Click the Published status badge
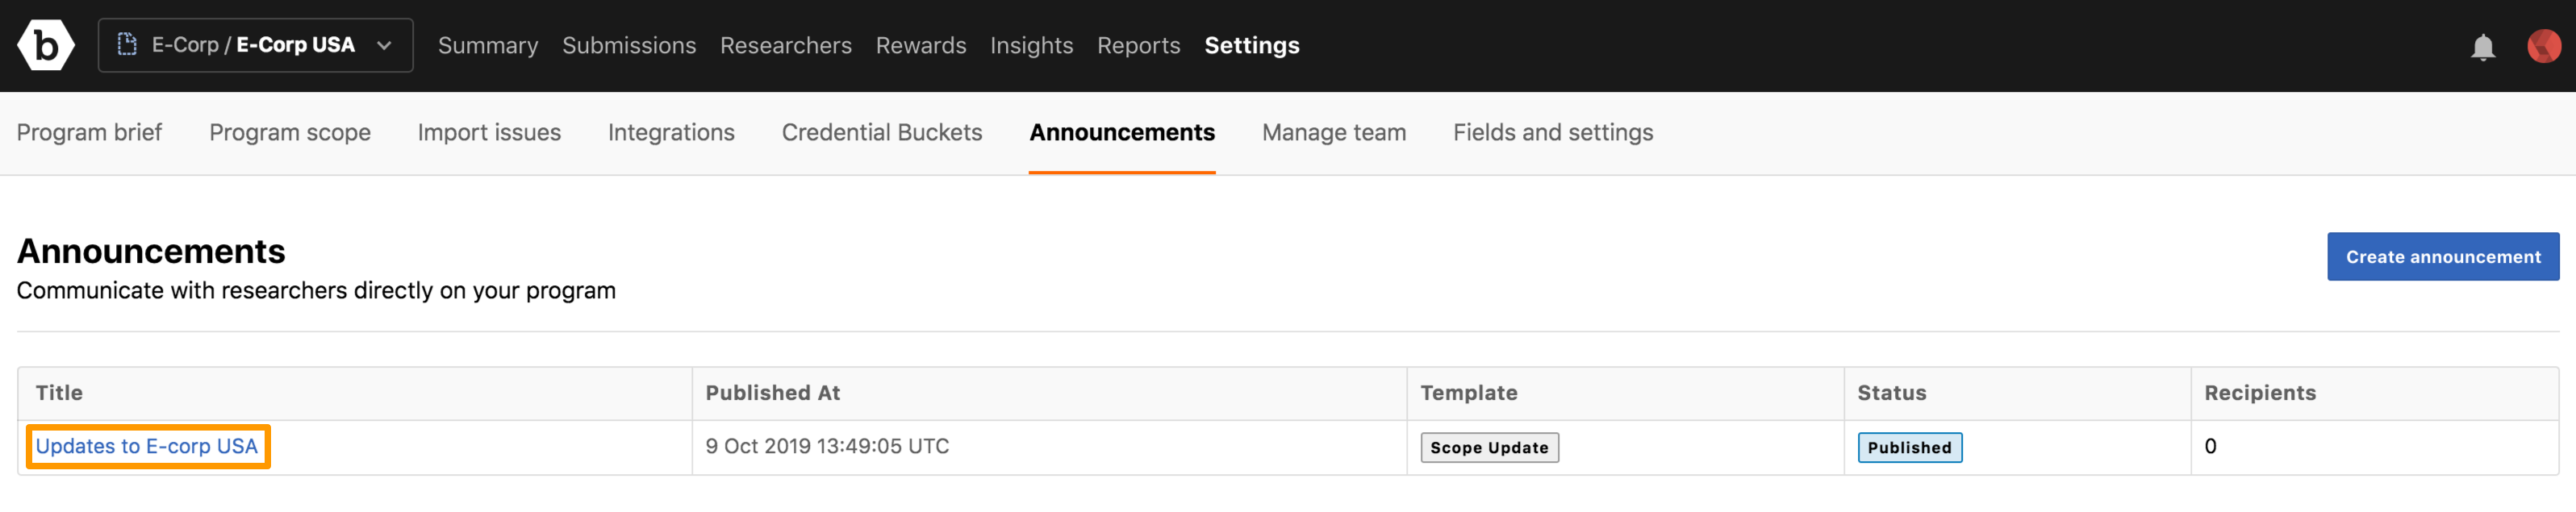2576x512 pixels. coord(1909,447)
